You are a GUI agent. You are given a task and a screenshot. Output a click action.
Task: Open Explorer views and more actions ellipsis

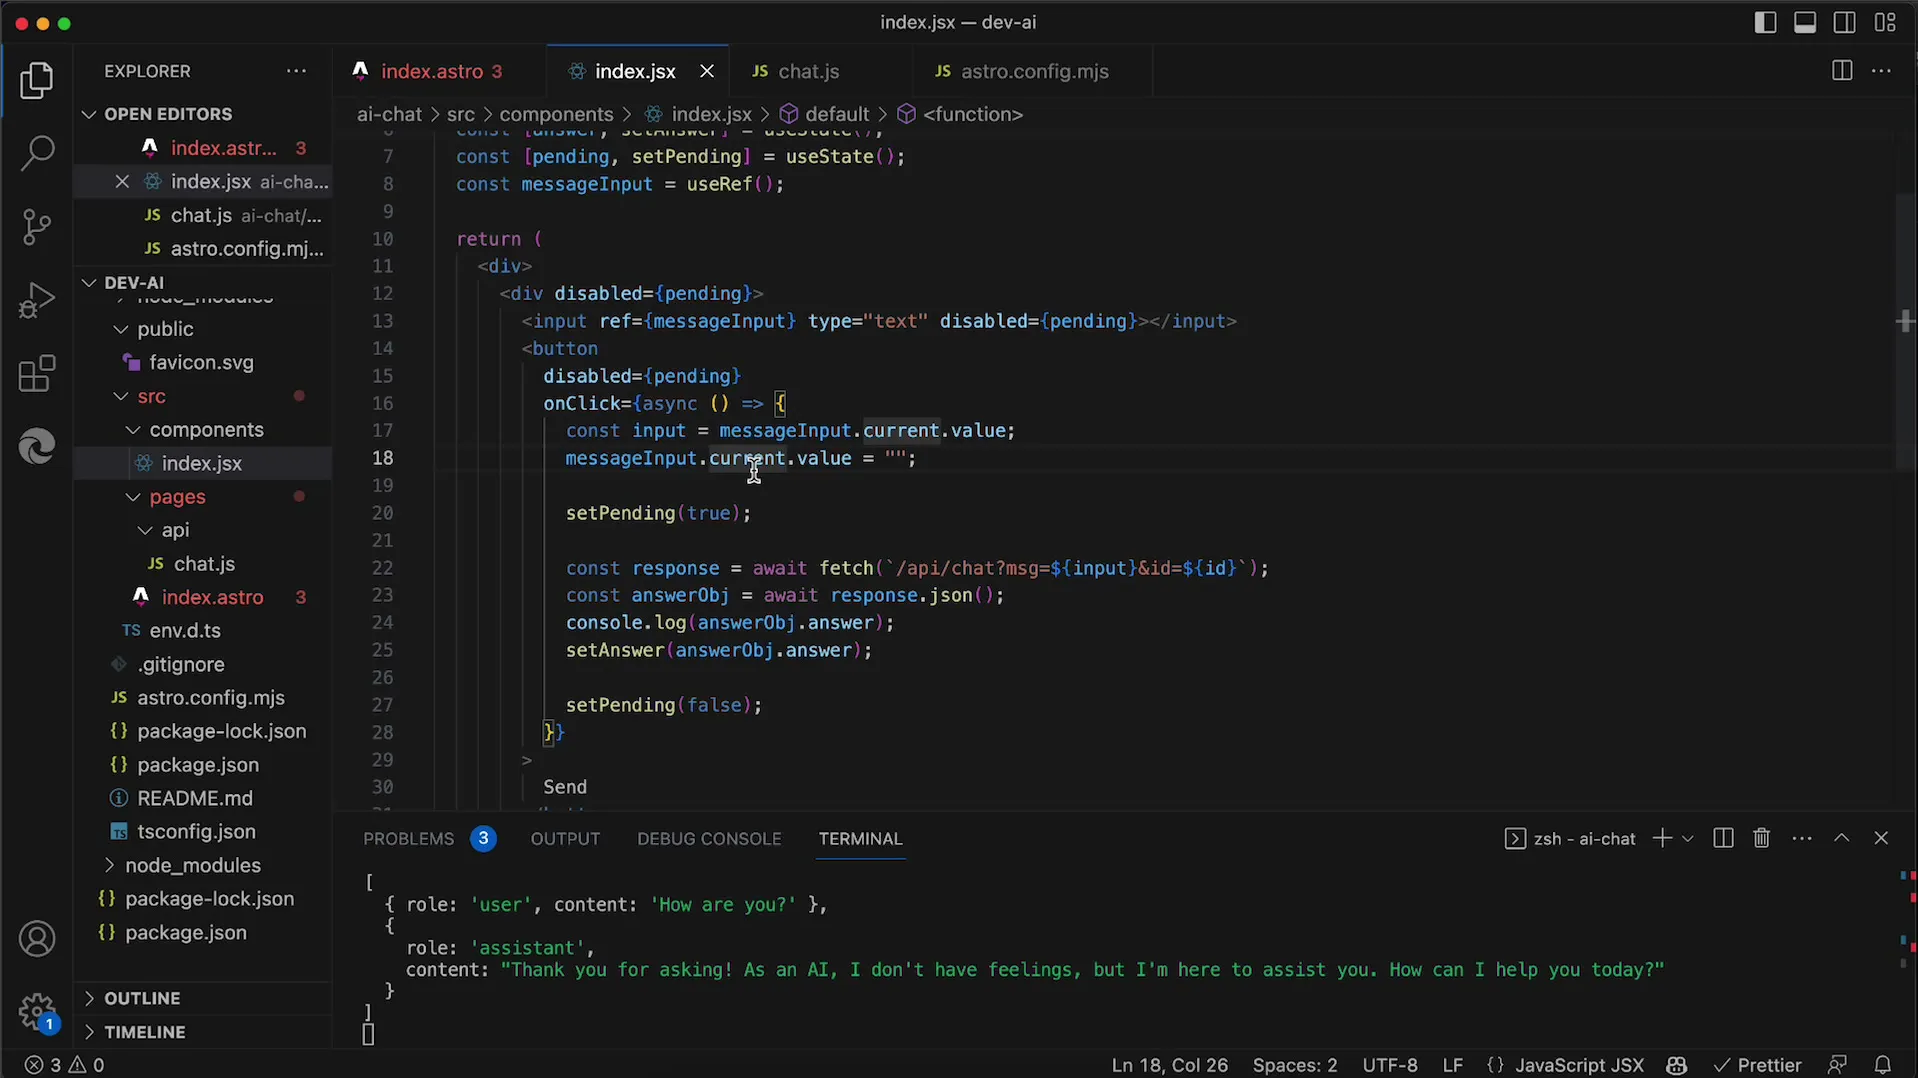tap(296, 71)
